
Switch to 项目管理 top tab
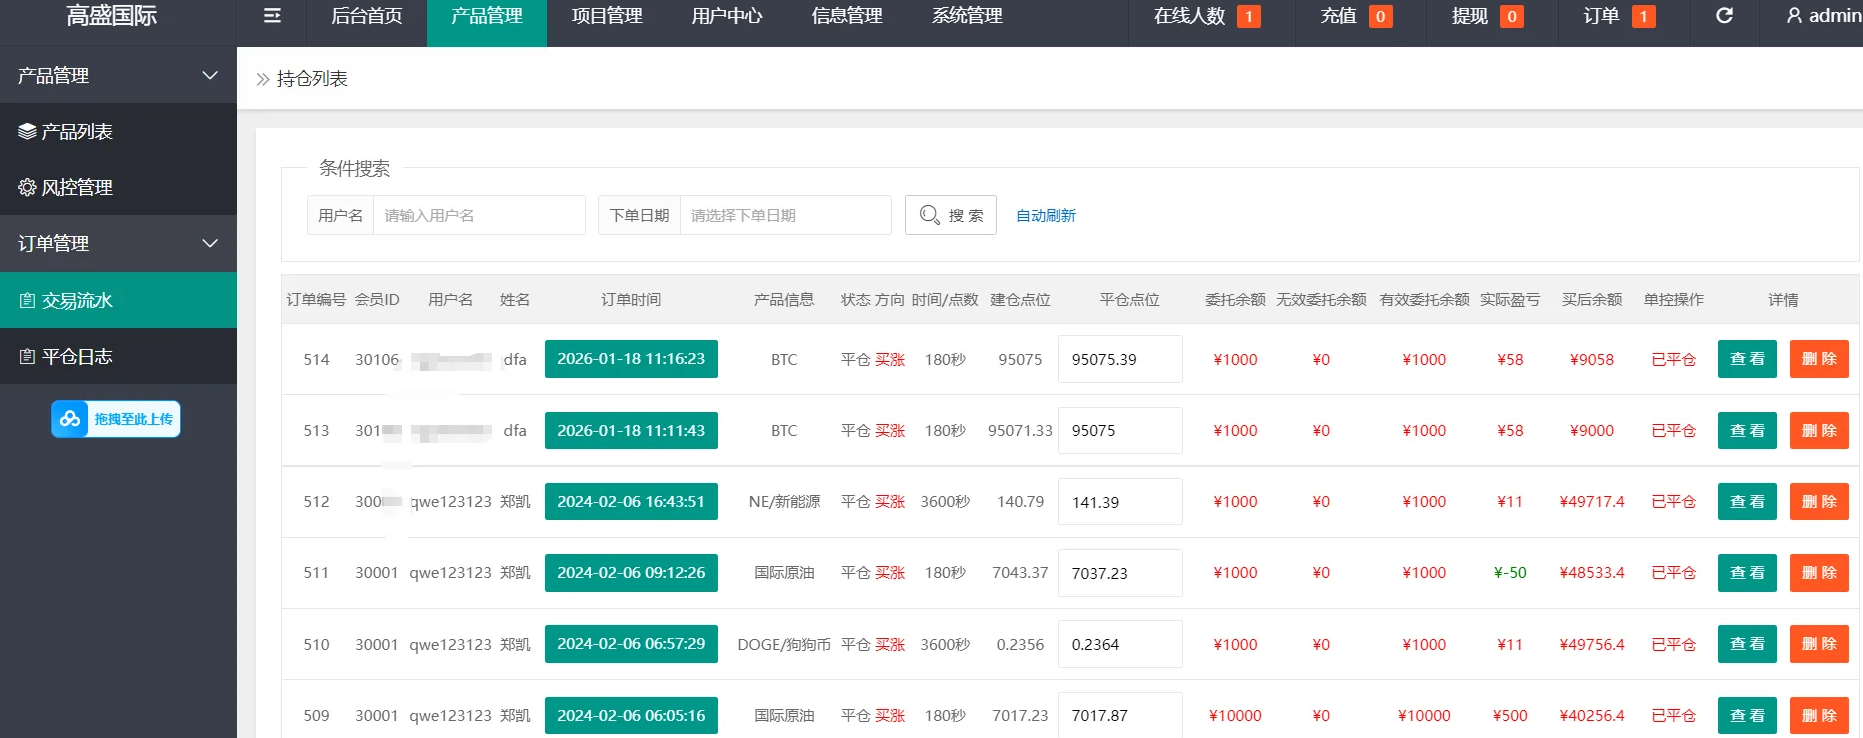point(607,16)
